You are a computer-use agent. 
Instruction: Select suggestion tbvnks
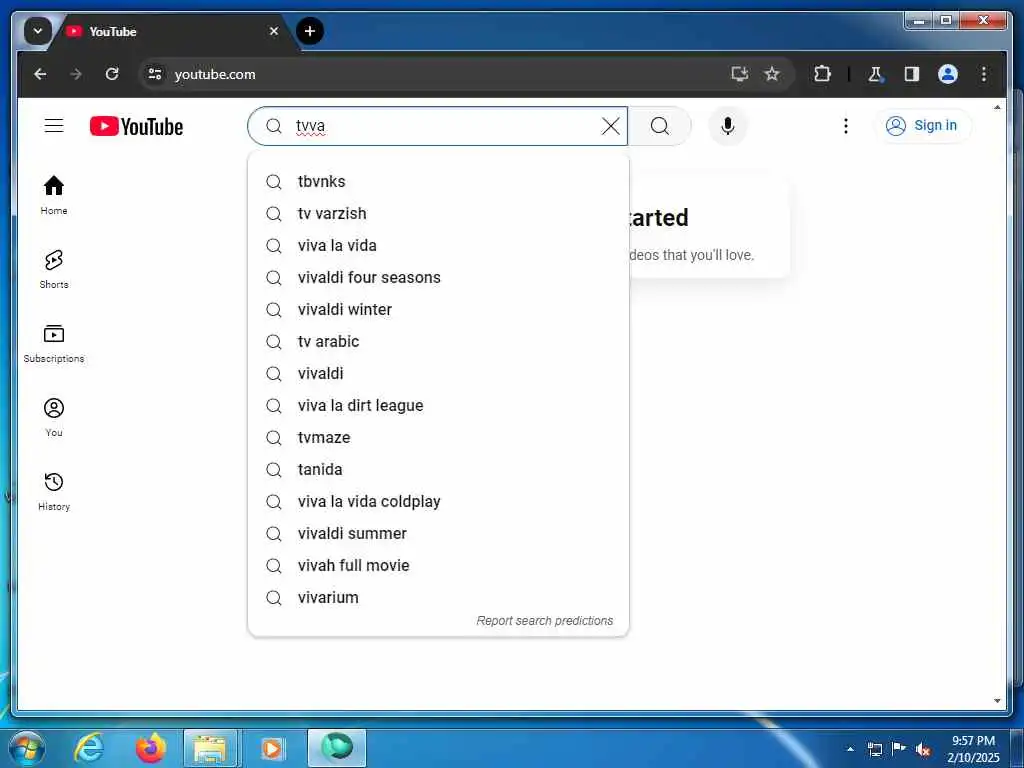pos(438,182)
